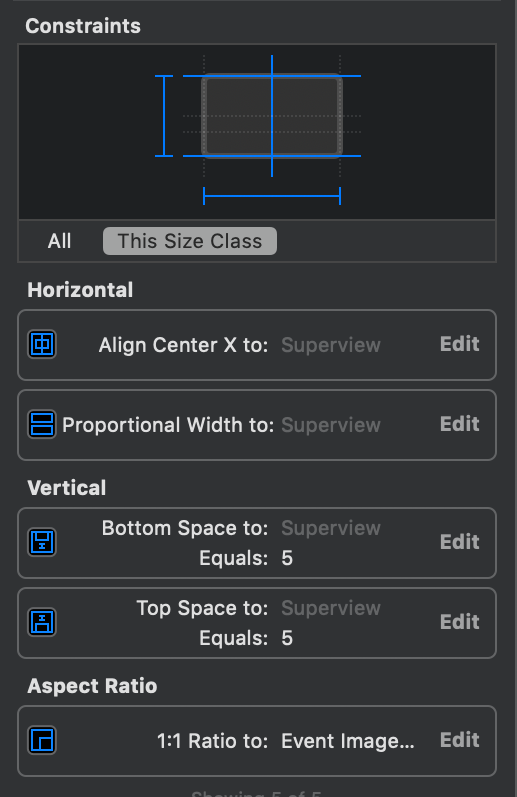517x797 pixels.
Task: Click the Top Space constraint icon
Action: coord(42,622)
